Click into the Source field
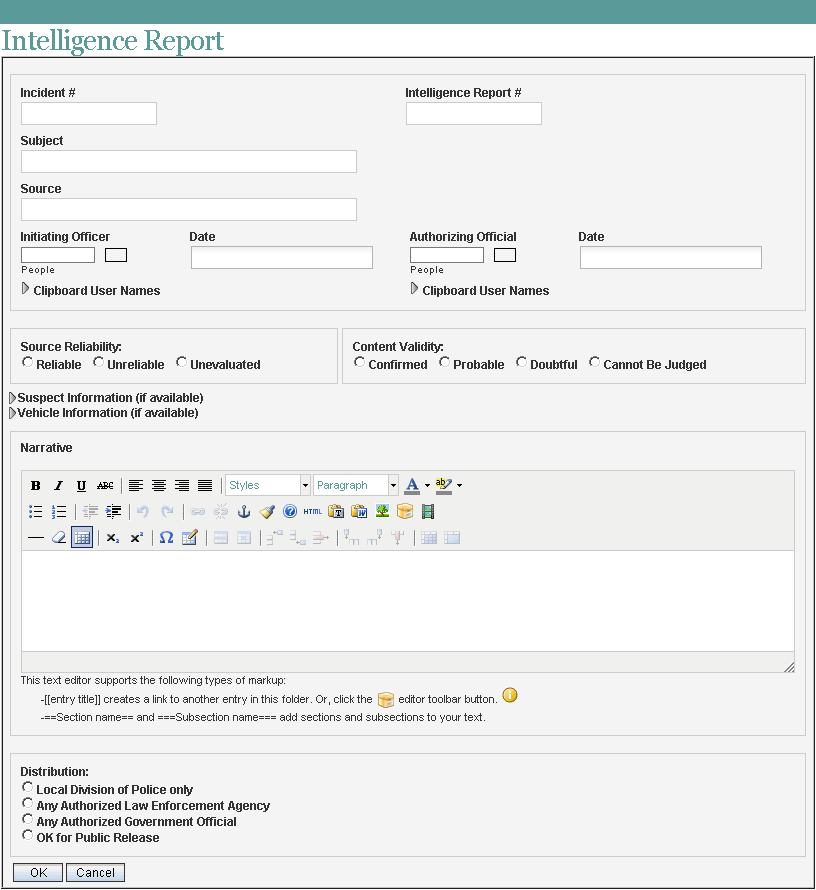The image size is (816, 890). [189, 209]
